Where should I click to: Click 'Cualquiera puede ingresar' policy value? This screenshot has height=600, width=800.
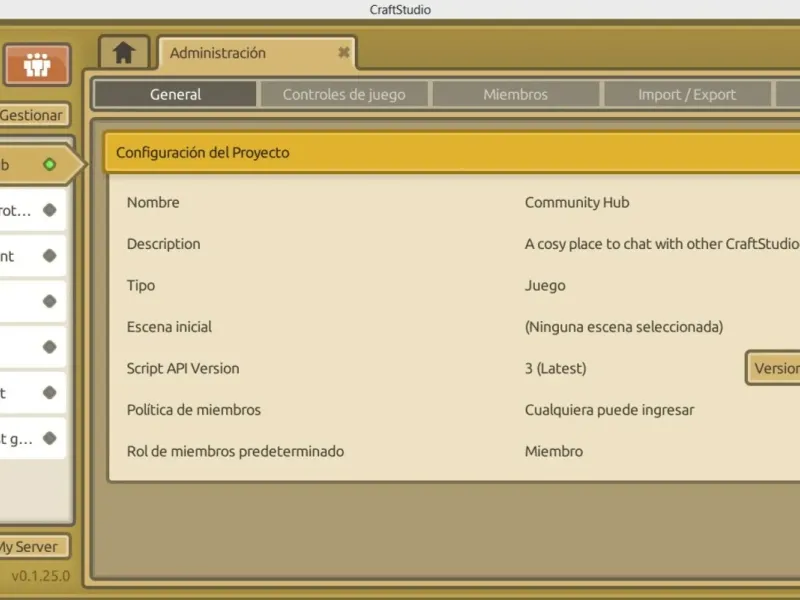click(609, 410)
